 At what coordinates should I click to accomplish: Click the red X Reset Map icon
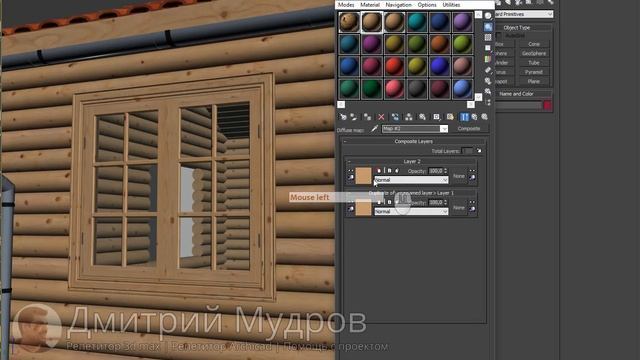coord(381,117)
